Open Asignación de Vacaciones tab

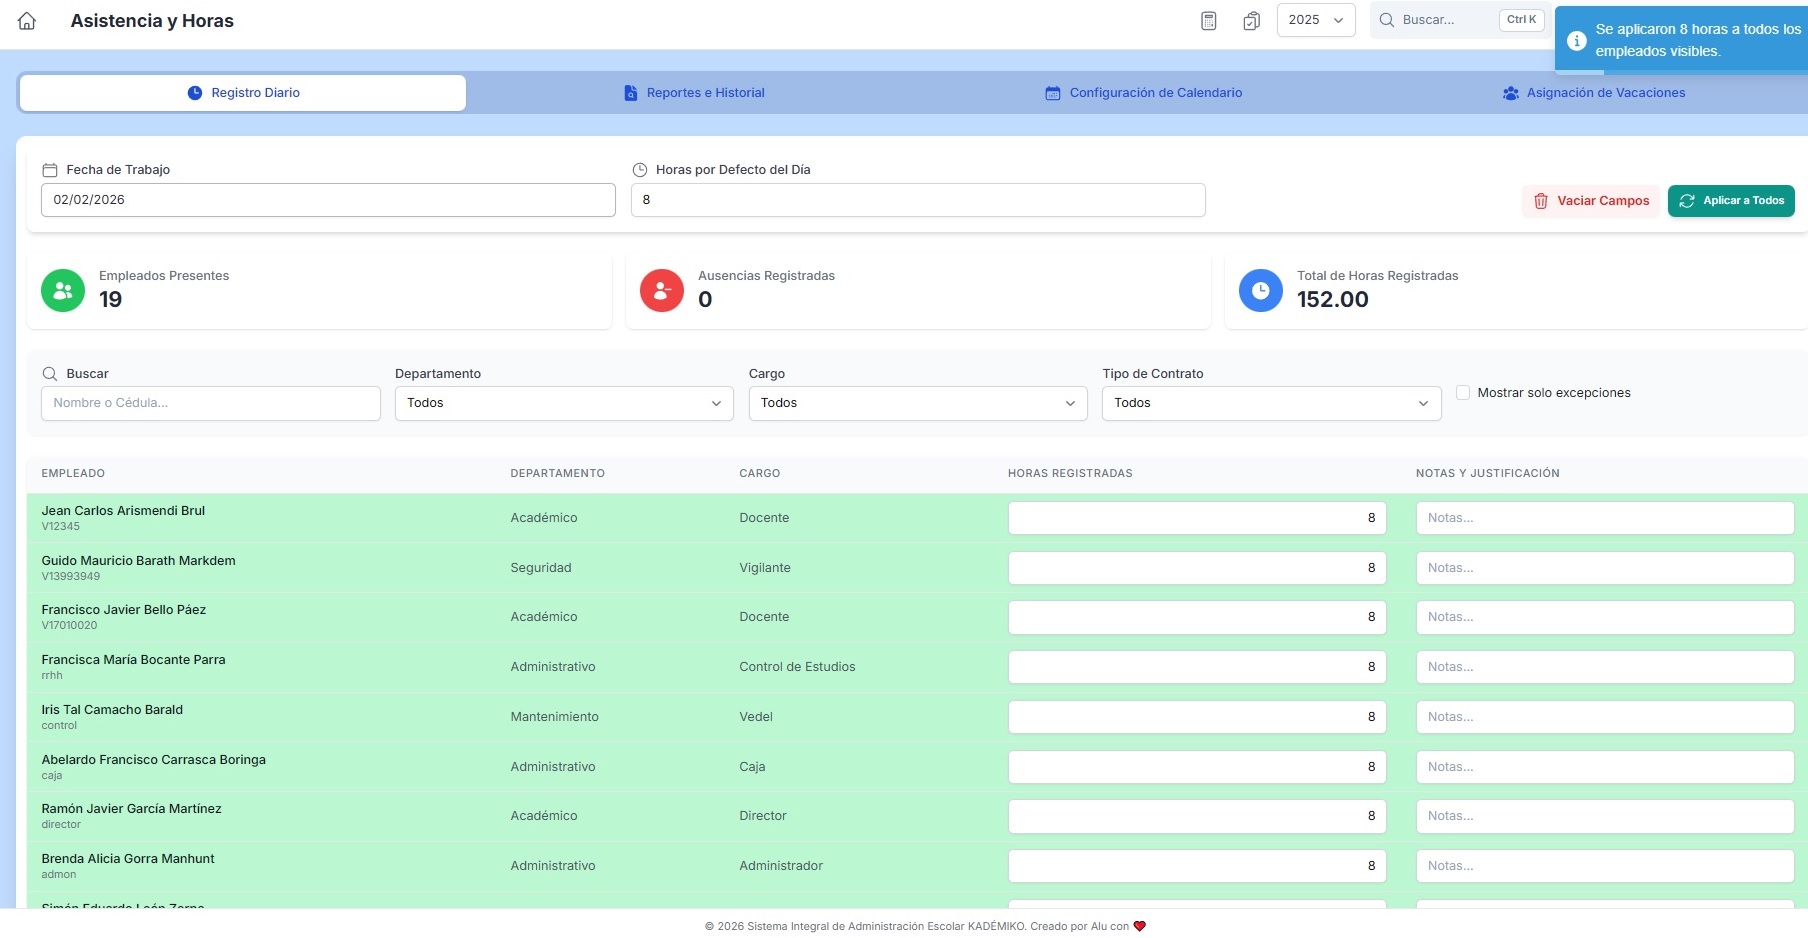pyautogui.click(x=1594, y=93)
